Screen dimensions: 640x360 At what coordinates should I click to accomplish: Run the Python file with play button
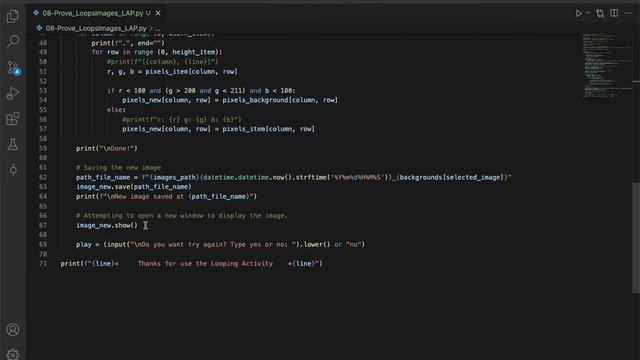coord(578,13)
